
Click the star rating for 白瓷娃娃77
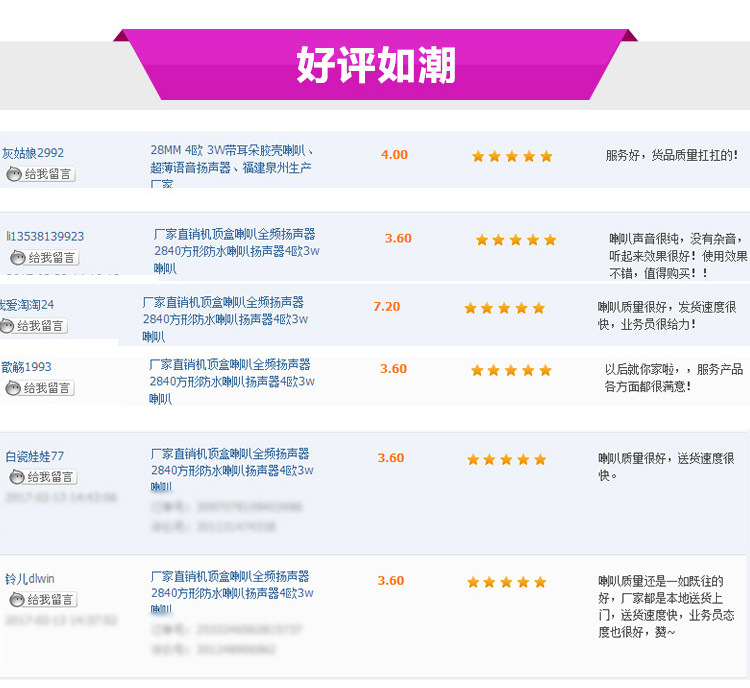[507, 459]
